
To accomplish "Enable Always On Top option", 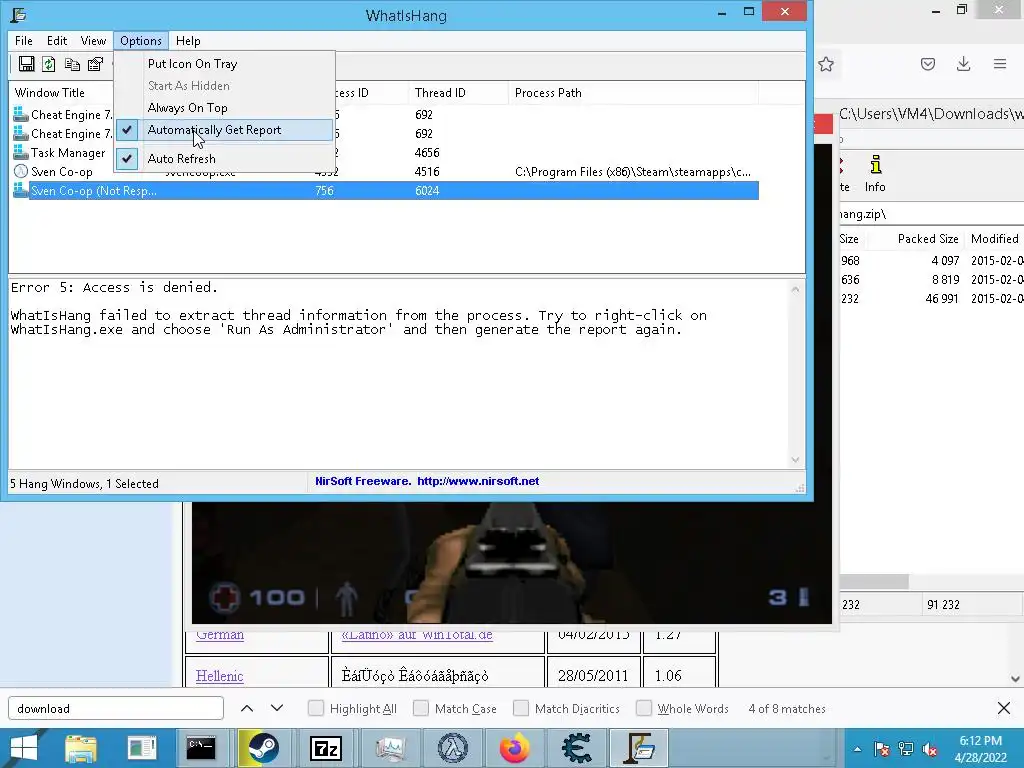I will pyautogui.click(x=225, y=108).
